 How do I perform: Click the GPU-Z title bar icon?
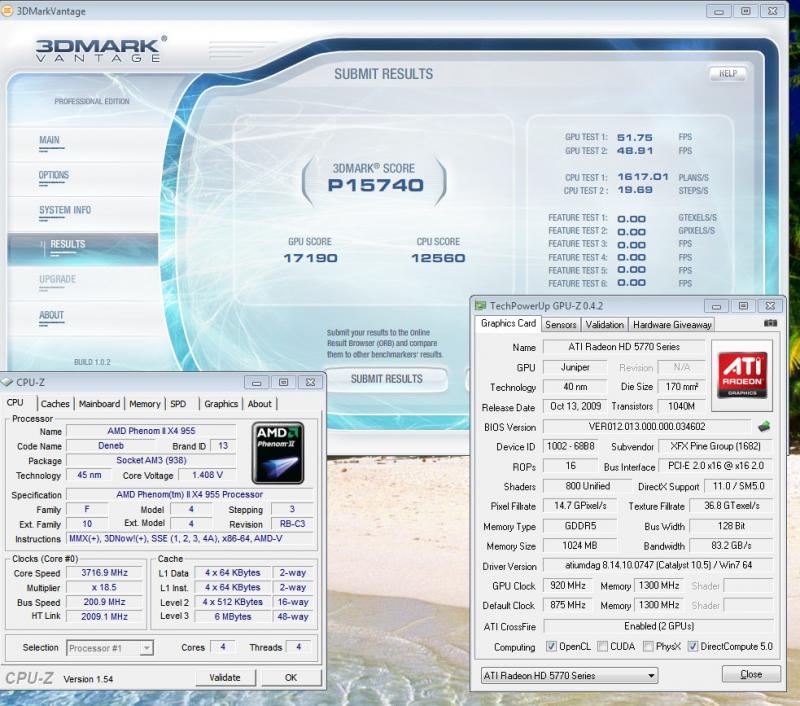tap(480, 306)
